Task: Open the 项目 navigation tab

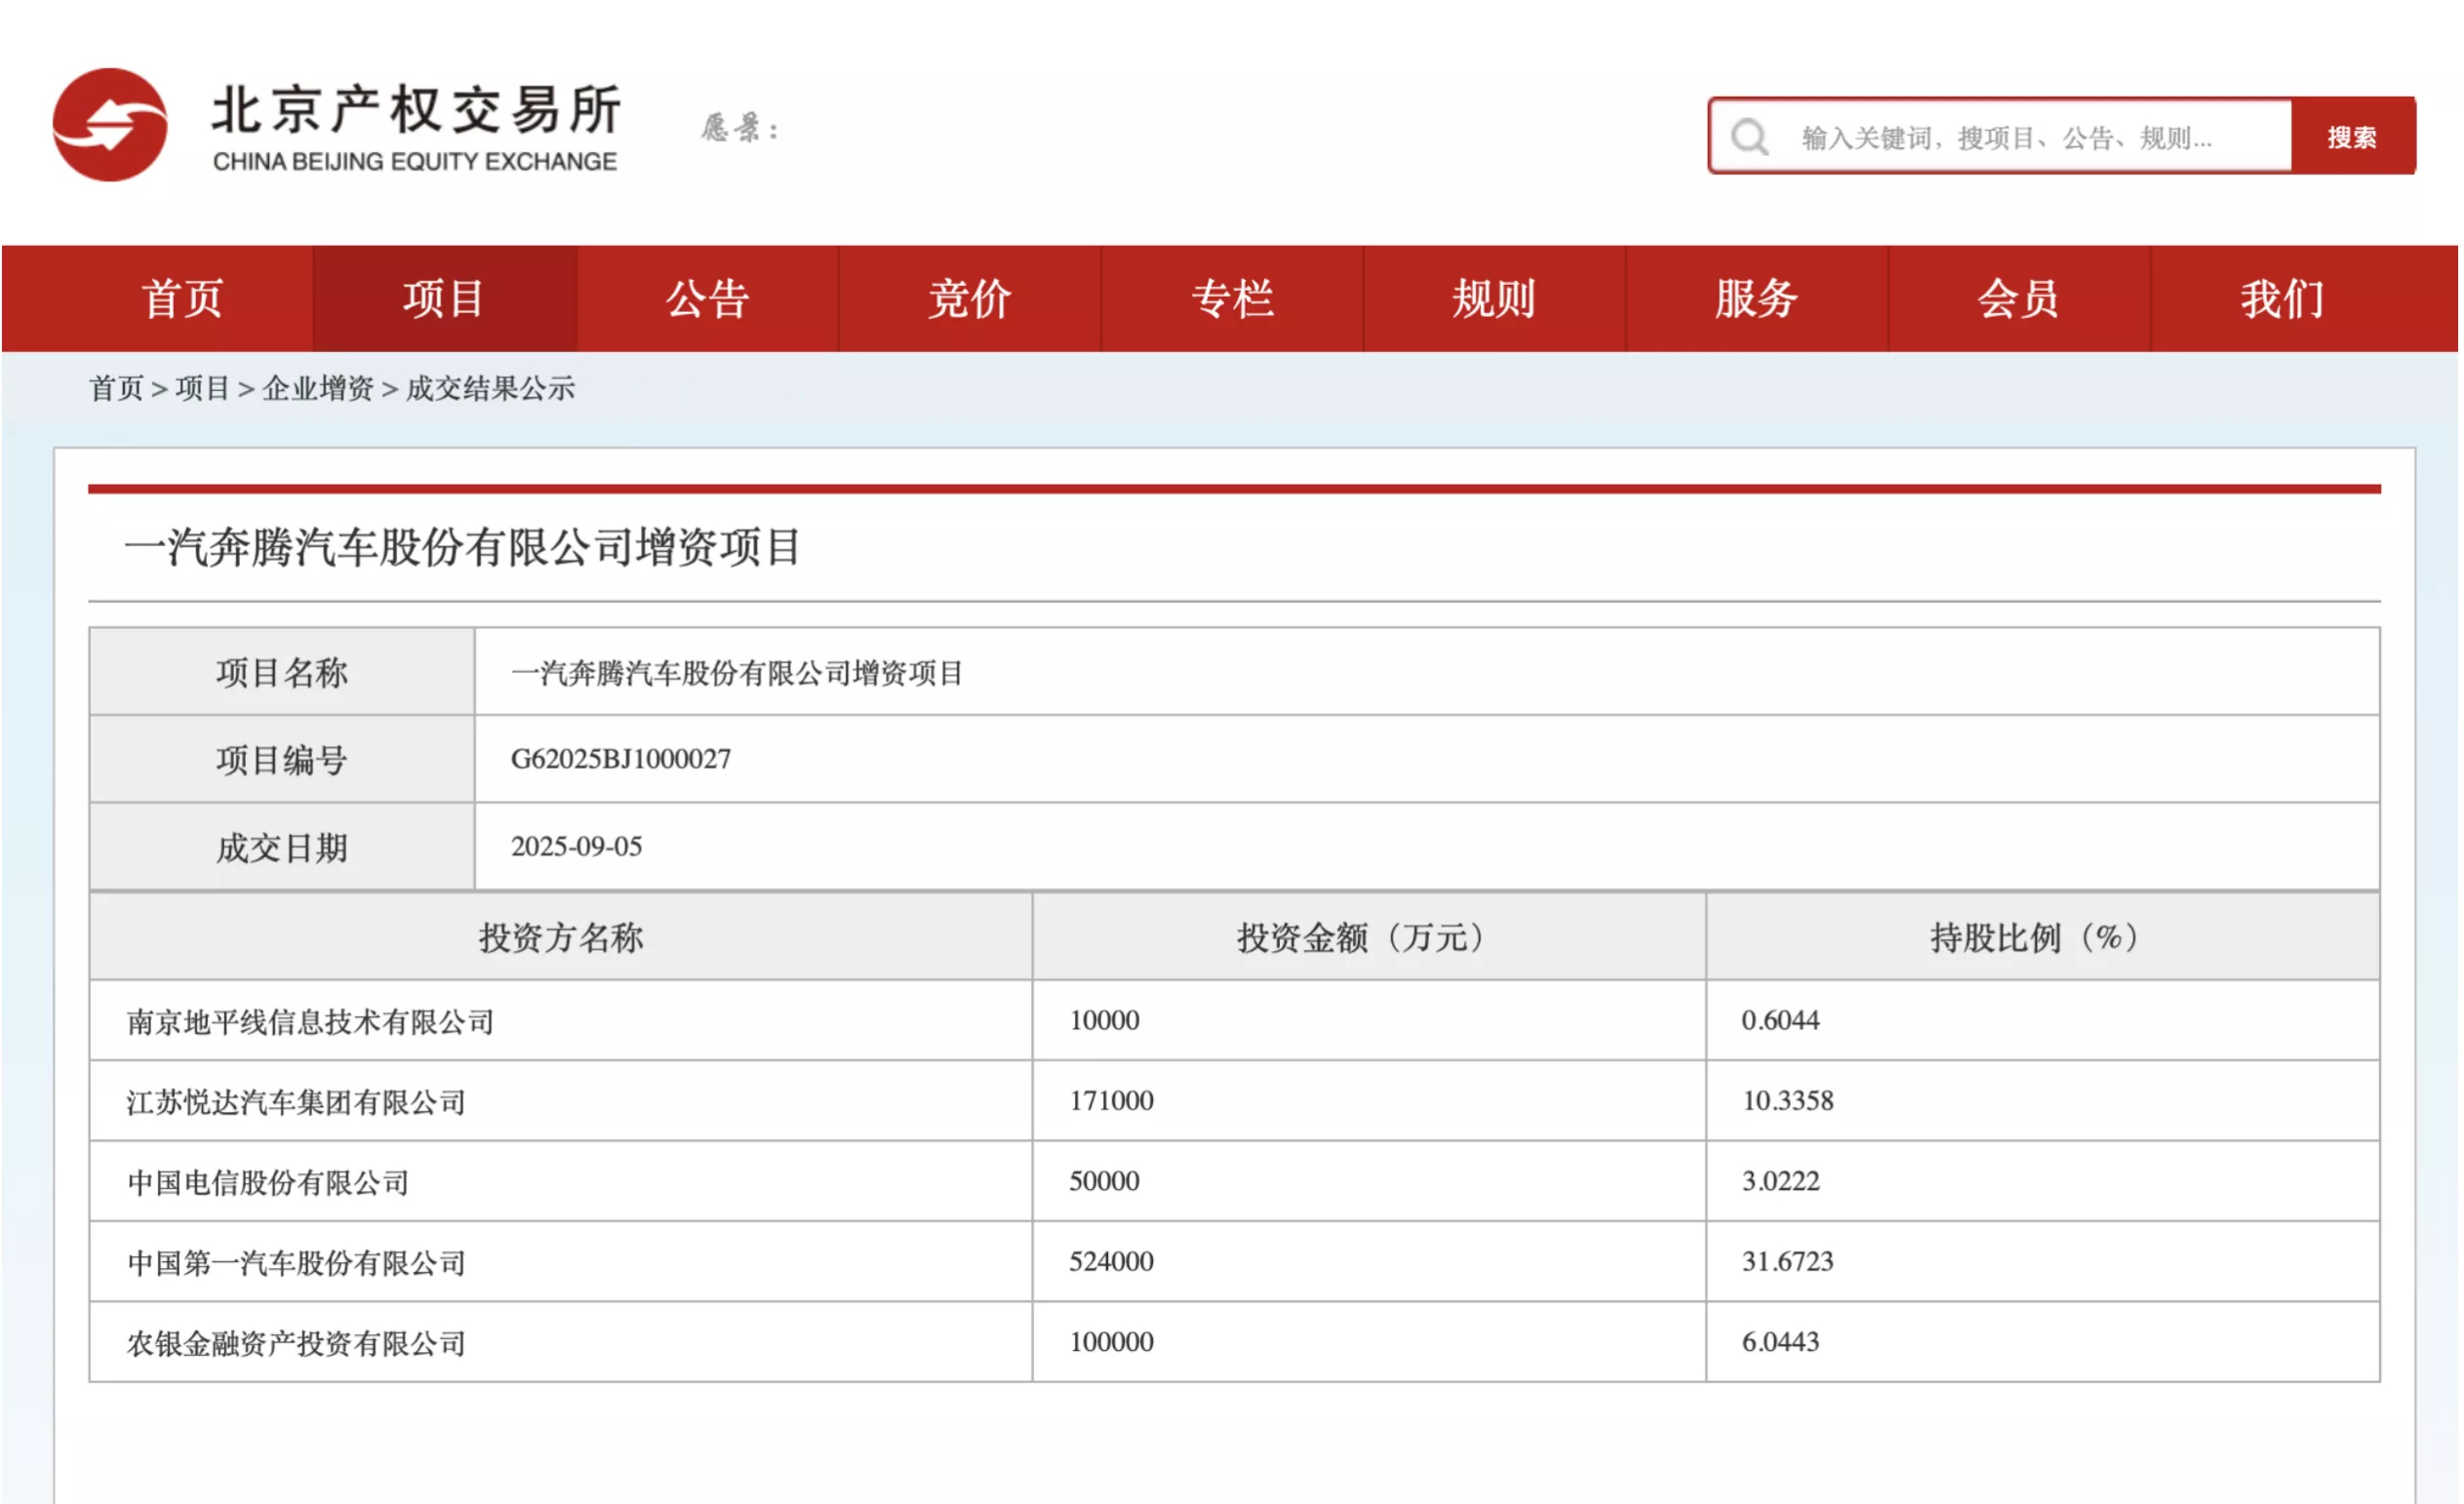Action: pyautogui.click(x=445, y=299)
